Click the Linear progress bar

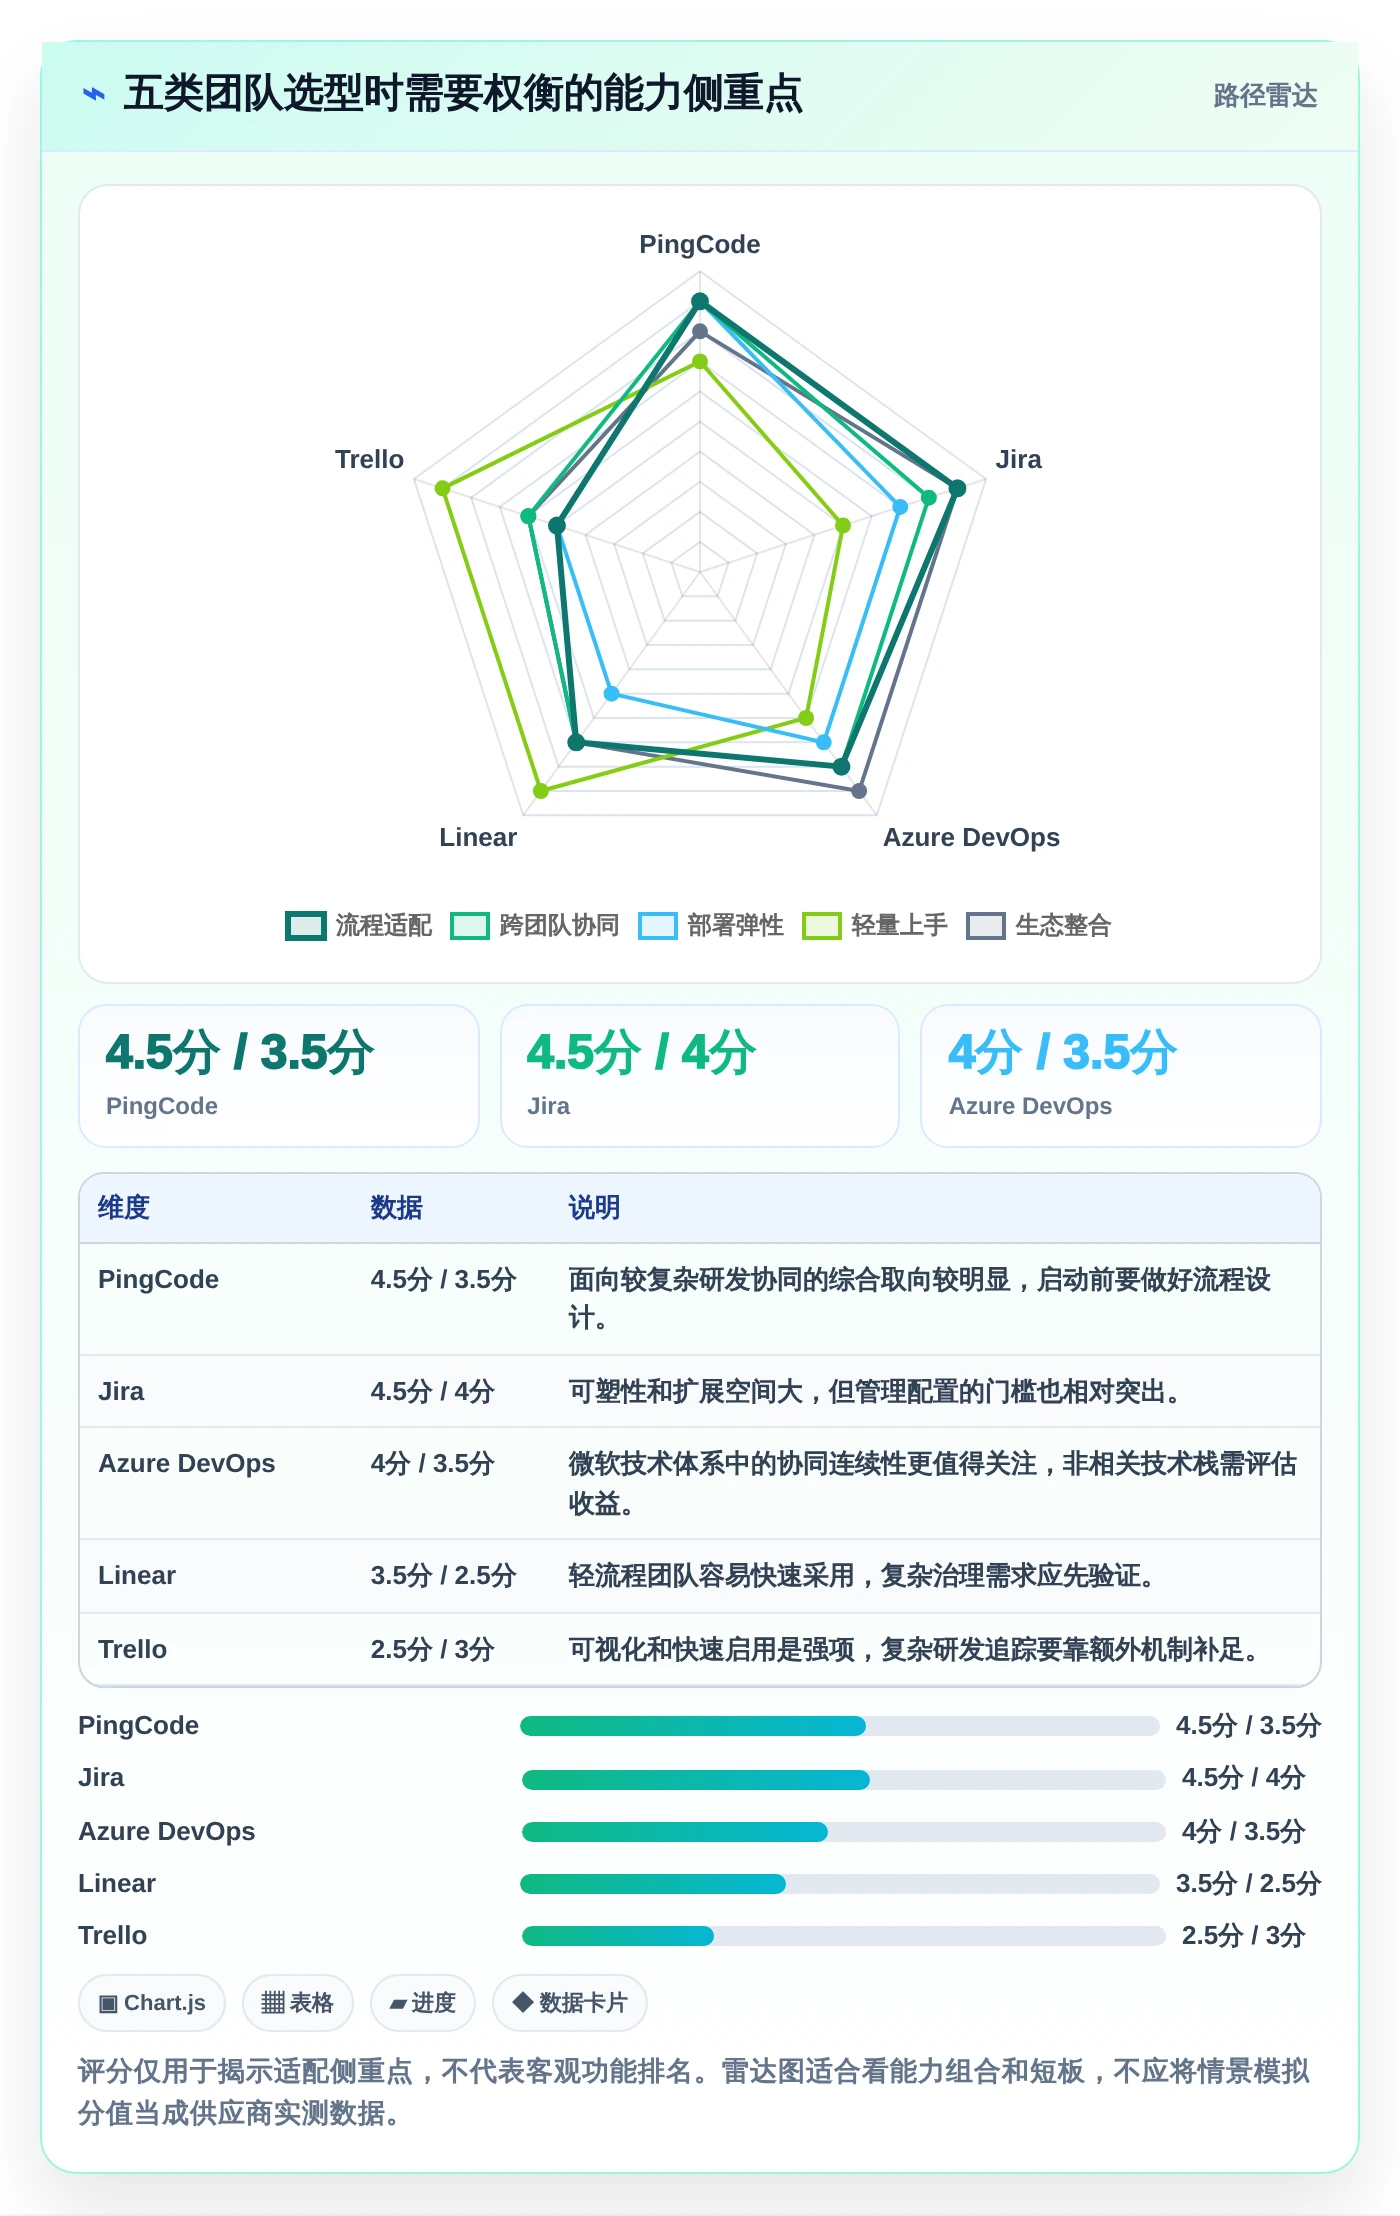point(840,1883)
